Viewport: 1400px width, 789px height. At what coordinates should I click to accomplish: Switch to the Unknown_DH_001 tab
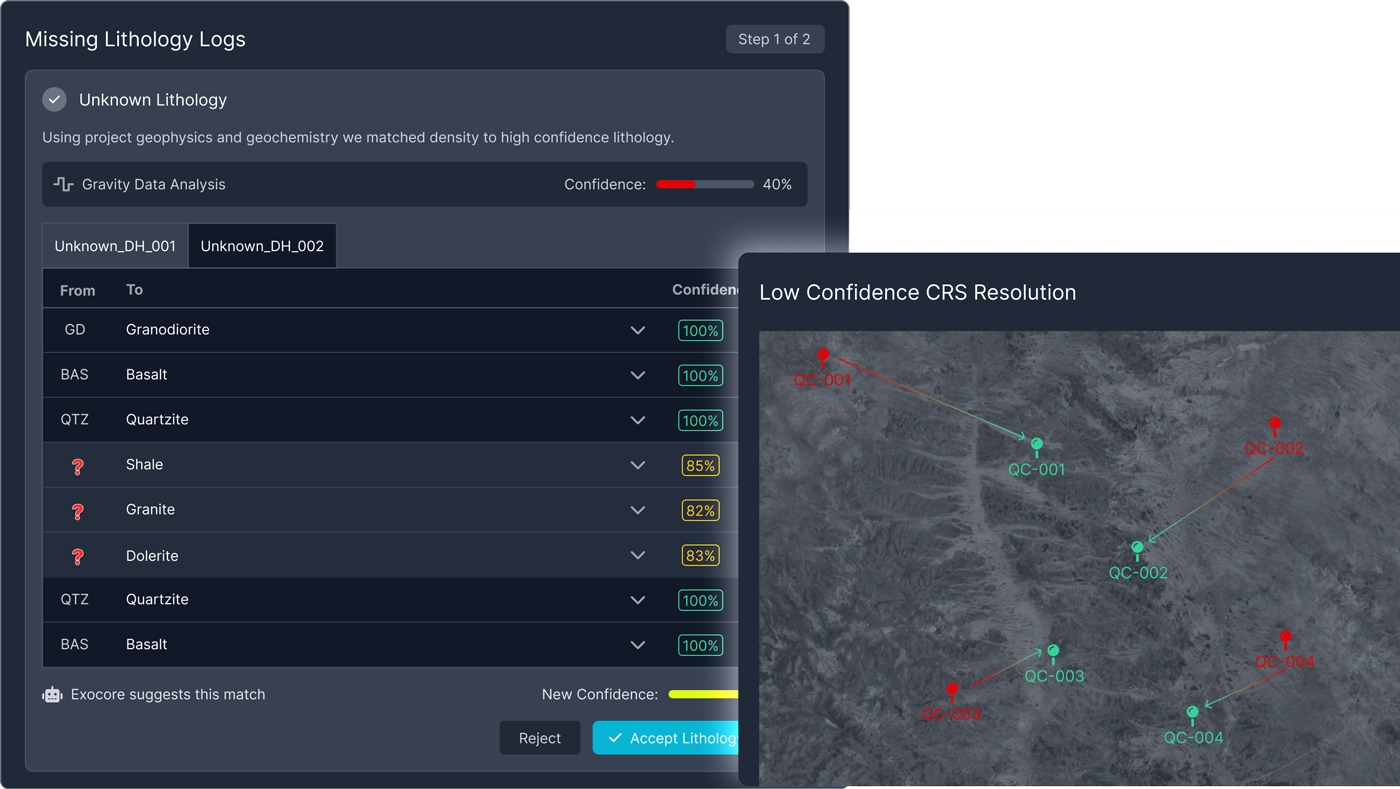point(114,245)
